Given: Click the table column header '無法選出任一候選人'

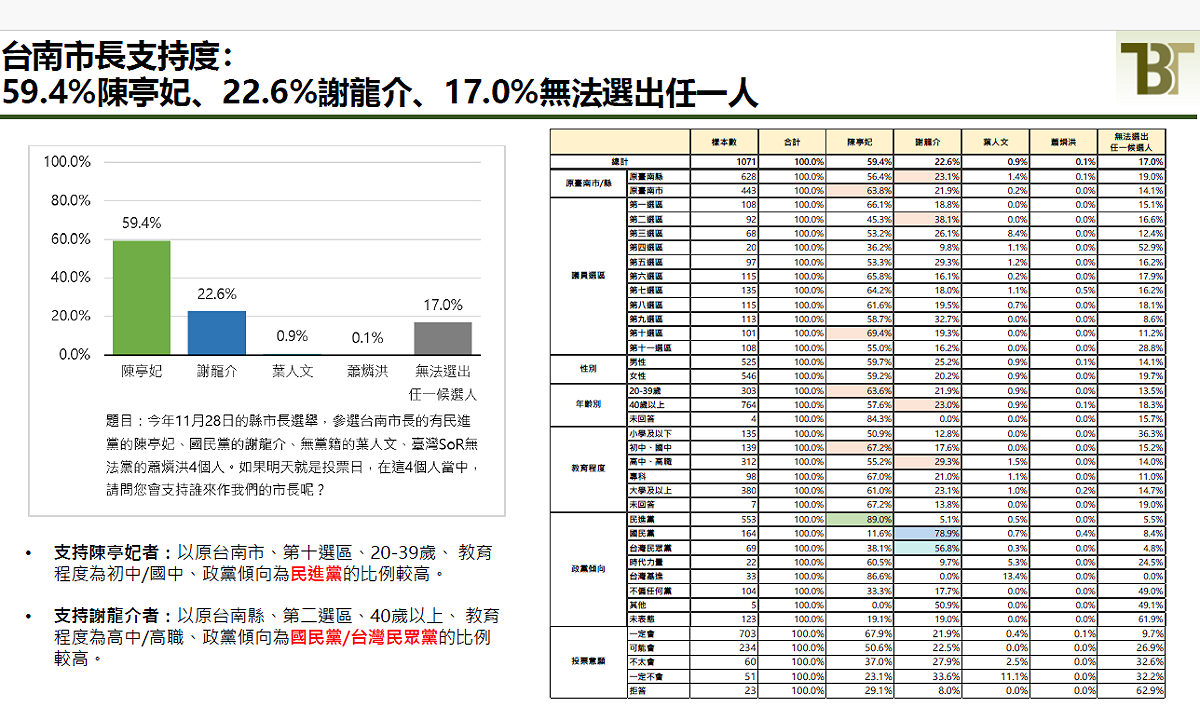Looking at the screenshot, I should (x=1133, y=142).
